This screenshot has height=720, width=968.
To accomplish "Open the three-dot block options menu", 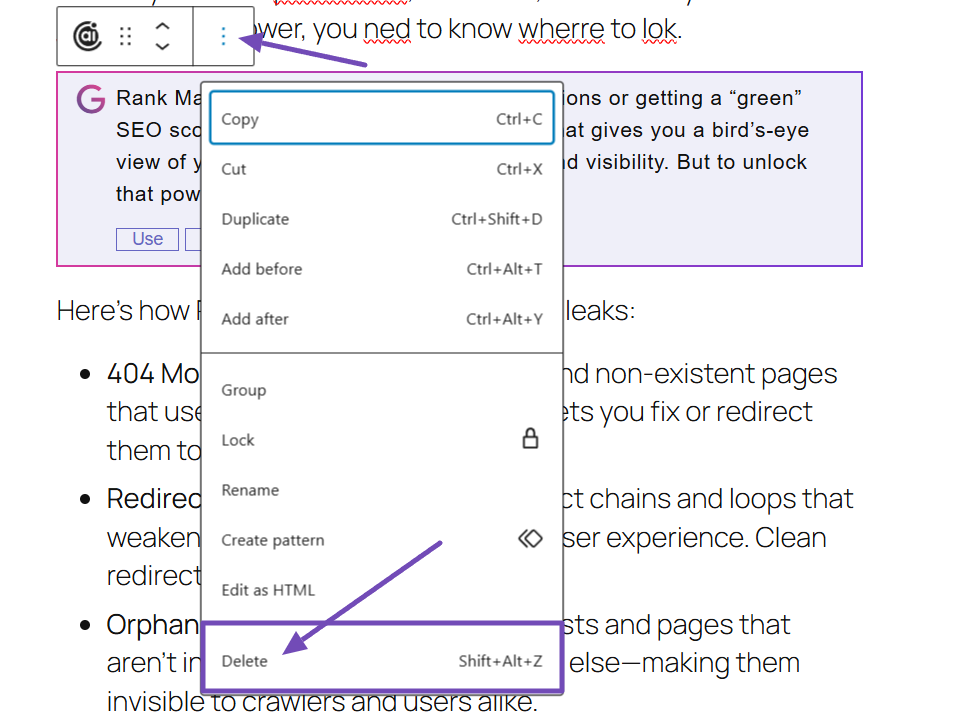I will pyautogui.click(x=223, y=37).
